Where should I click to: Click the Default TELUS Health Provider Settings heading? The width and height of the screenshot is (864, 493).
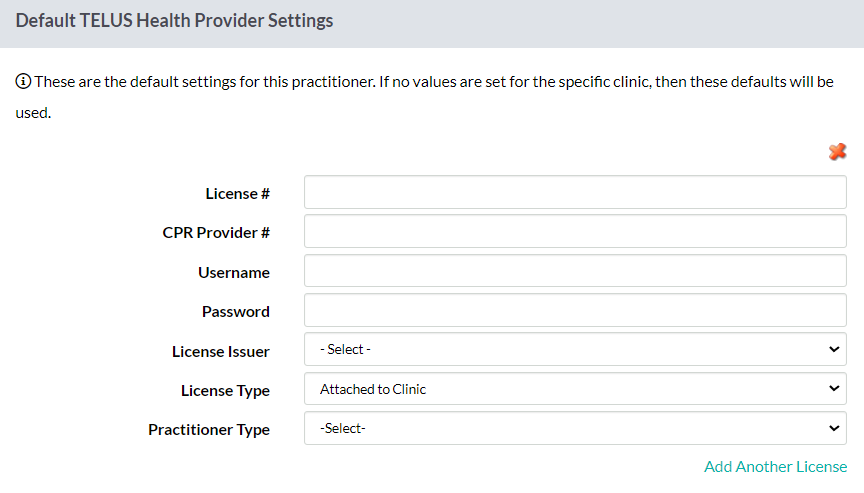tap(174, 20)
